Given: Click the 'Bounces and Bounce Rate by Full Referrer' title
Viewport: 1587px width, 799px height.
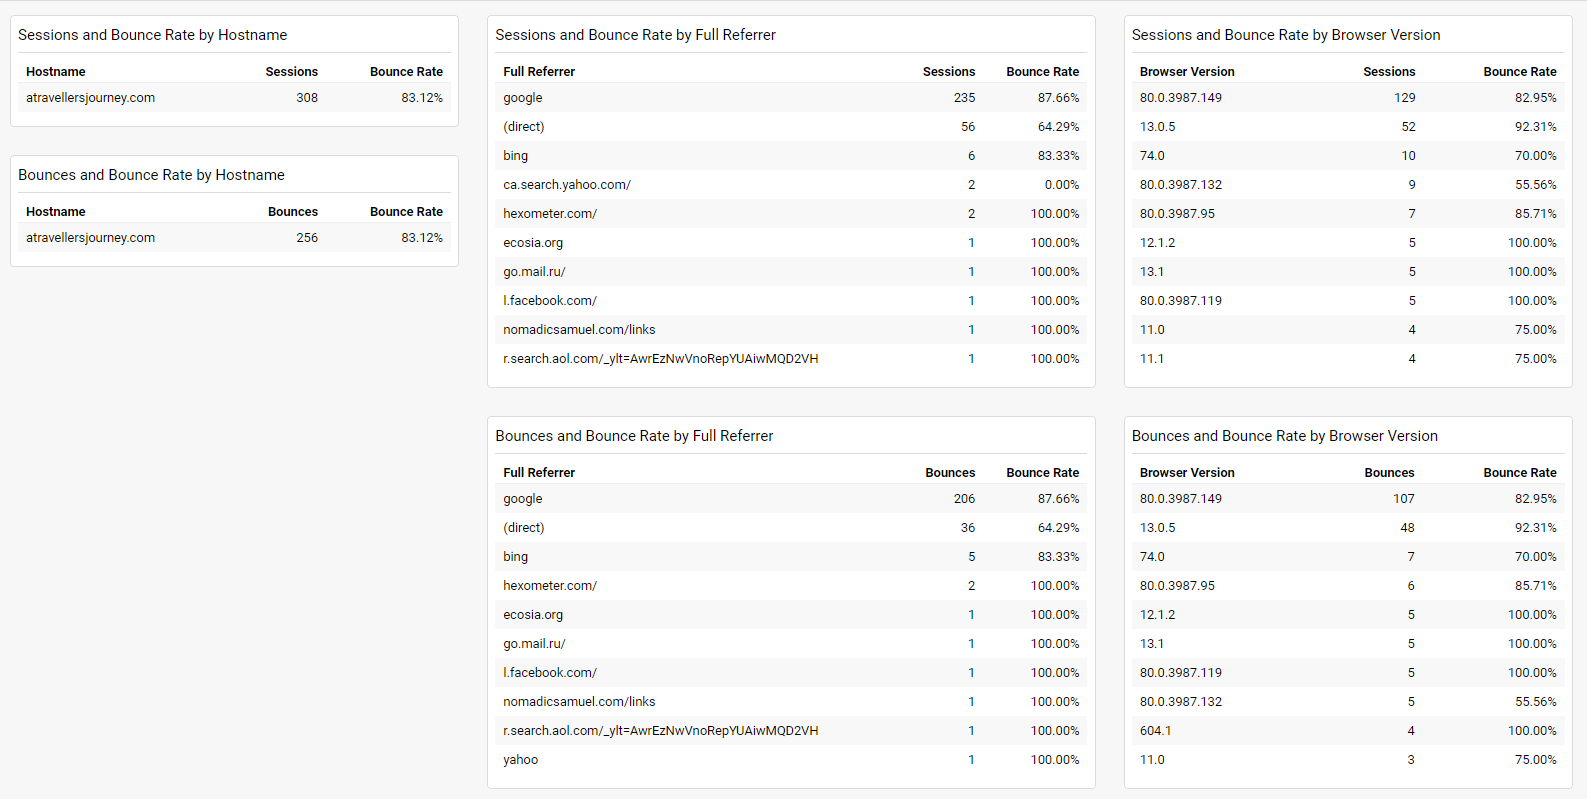Looking at the screenshot, I should point(634,436).
